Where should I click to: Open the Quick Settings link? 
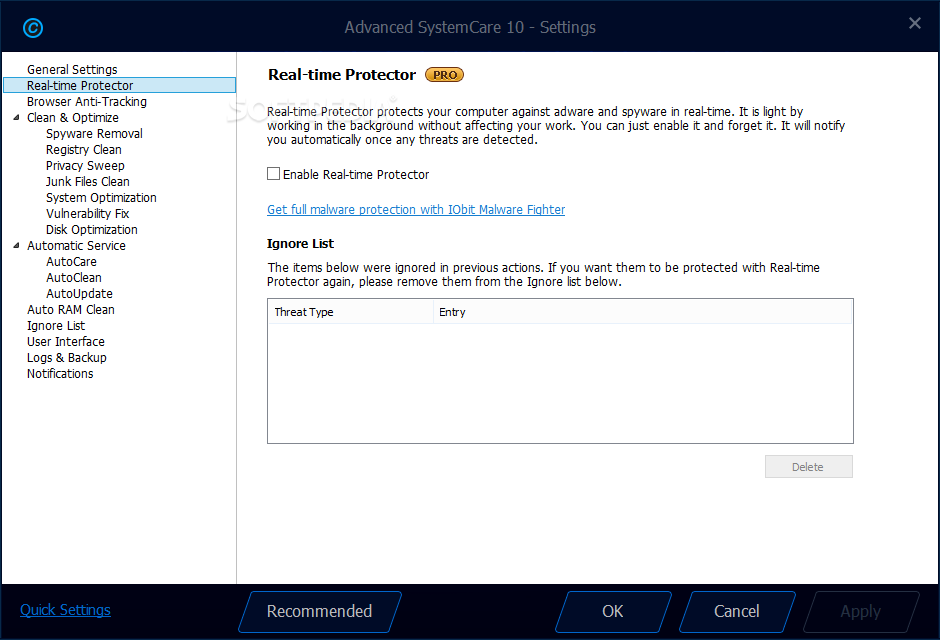(65, 610)
